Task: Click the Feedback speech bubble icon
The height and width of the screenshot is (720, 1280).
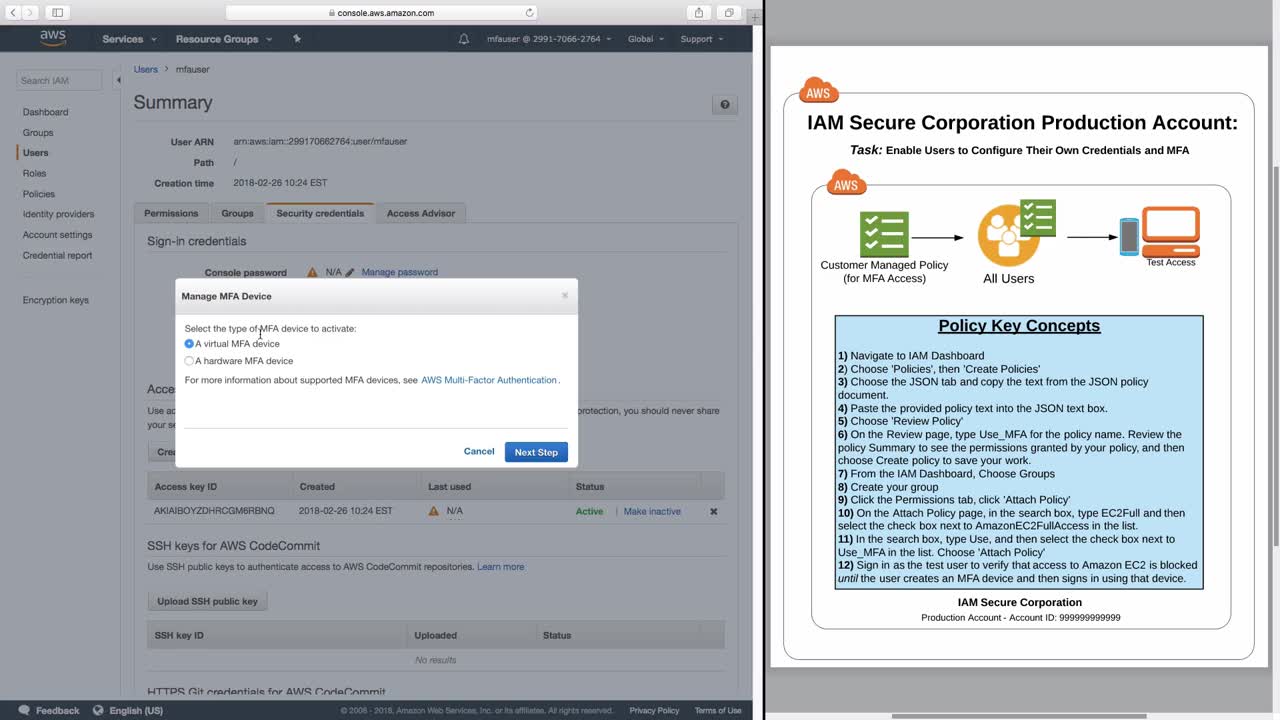Action: (x=24, y=710)
